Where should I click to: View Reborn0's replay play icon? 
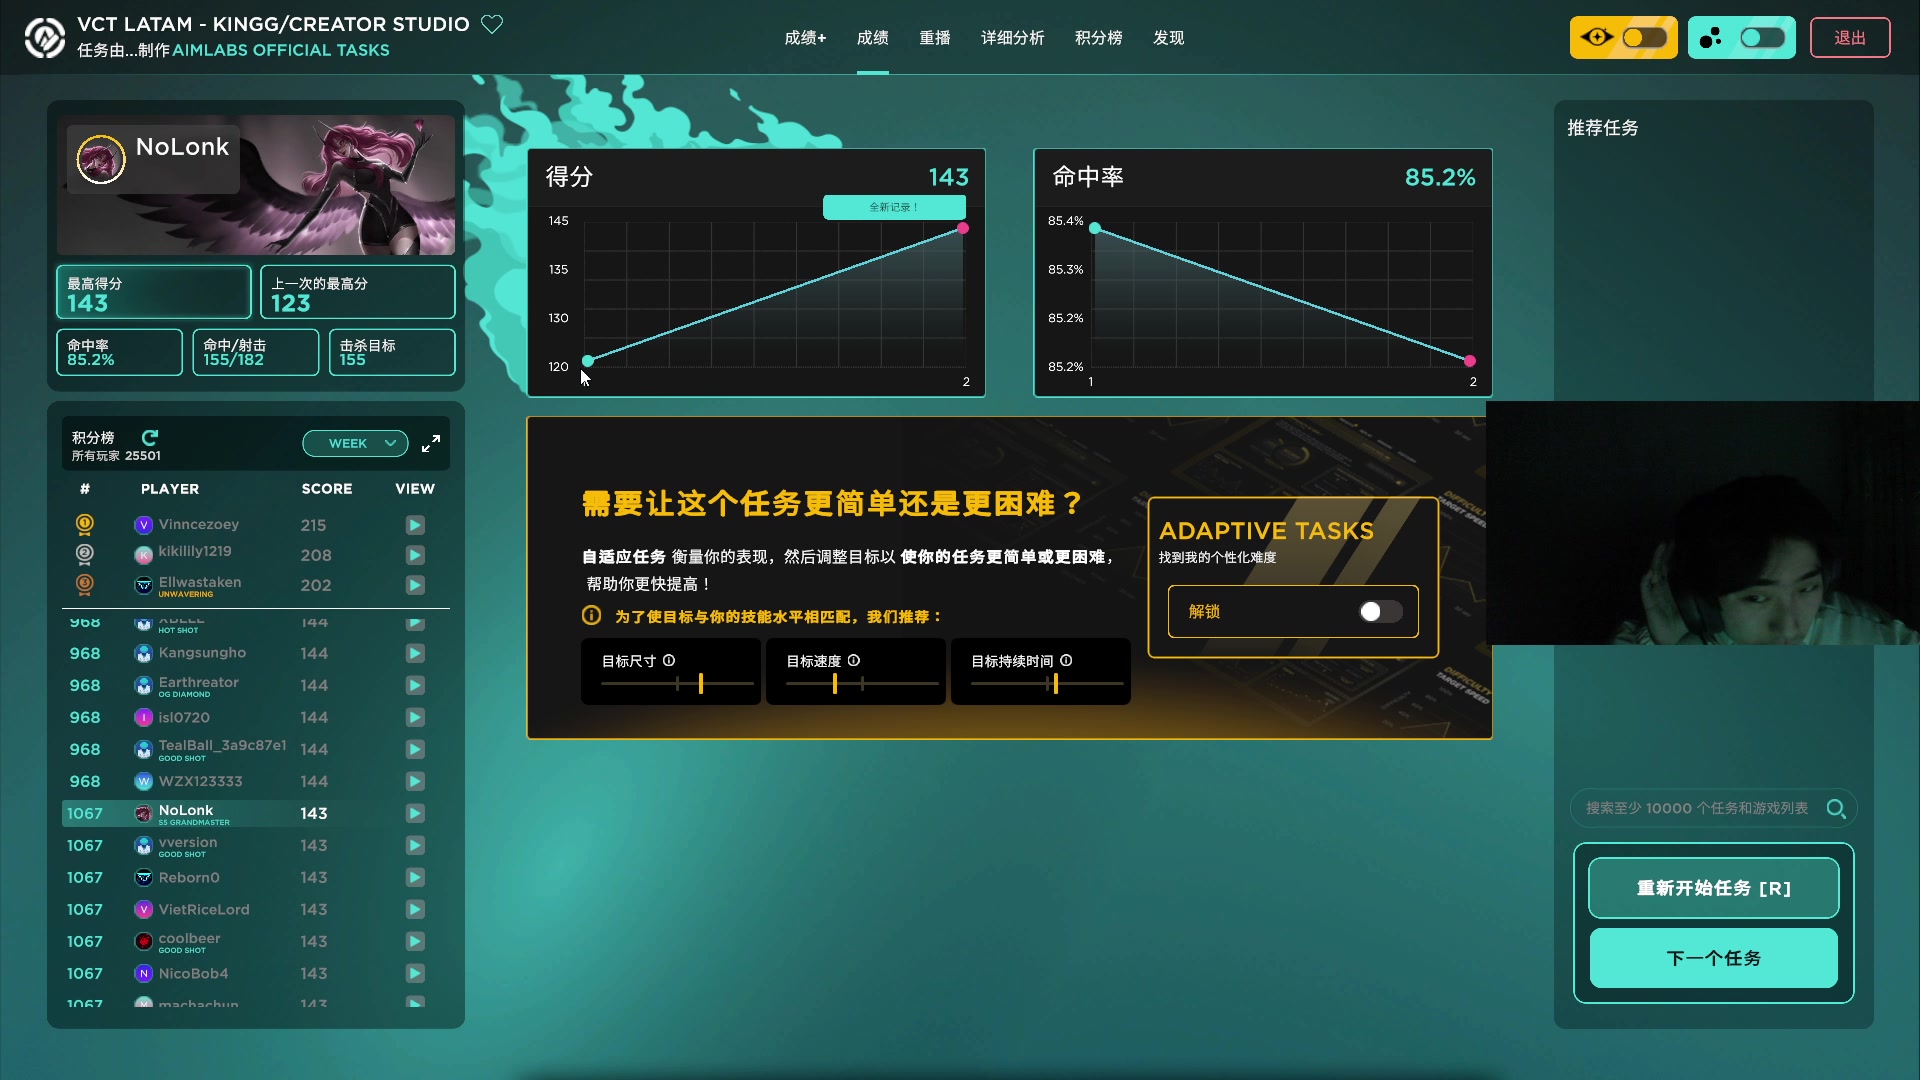415,877
